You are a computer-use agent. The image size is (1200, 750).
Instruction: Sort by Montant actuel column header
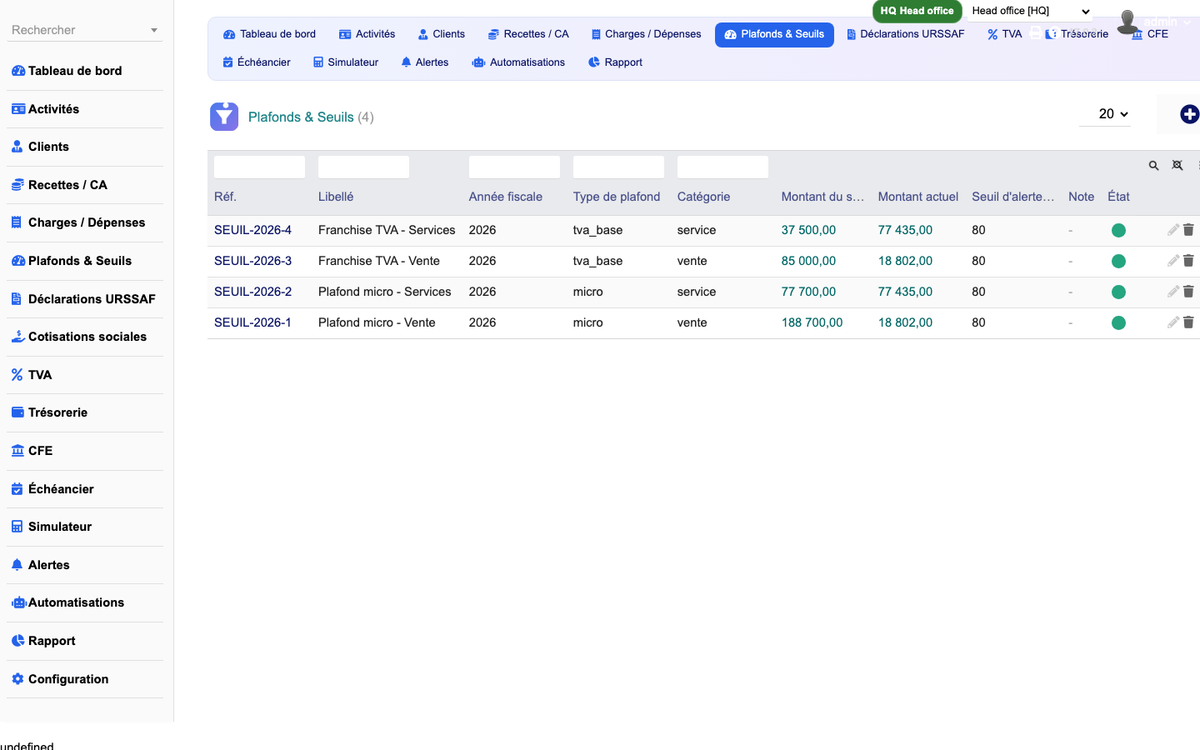coord(918,197)
